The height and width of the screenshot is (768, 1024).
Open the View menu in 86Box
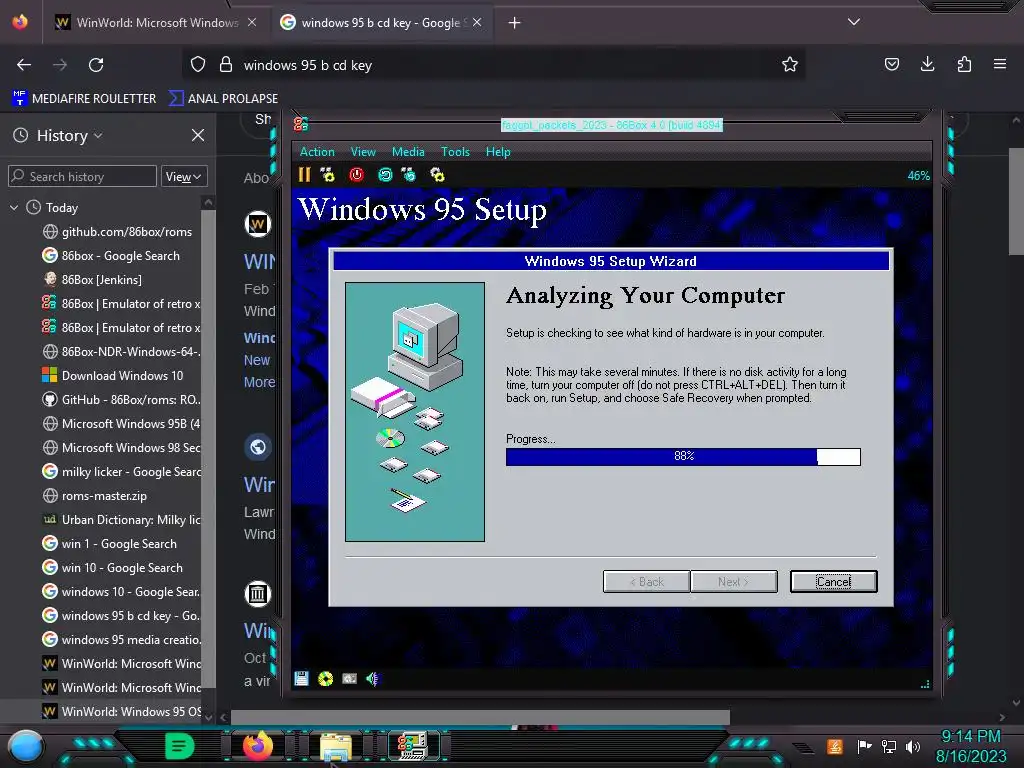(363, 152)
